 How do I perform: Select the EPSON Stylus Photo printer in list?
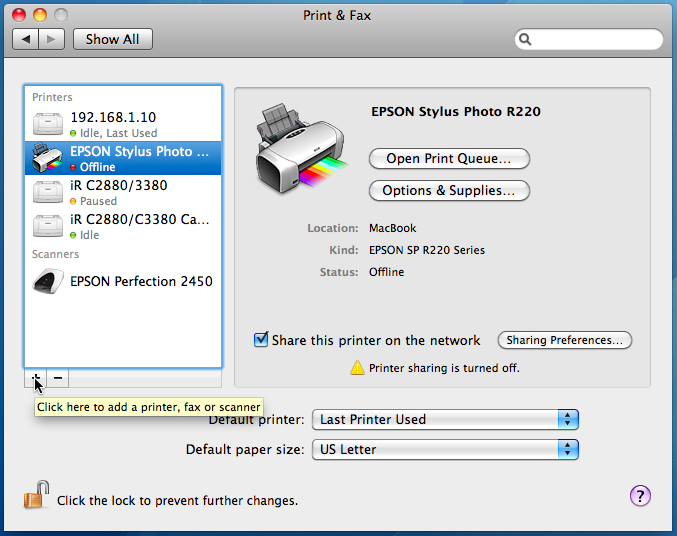[x=123, y=158]
